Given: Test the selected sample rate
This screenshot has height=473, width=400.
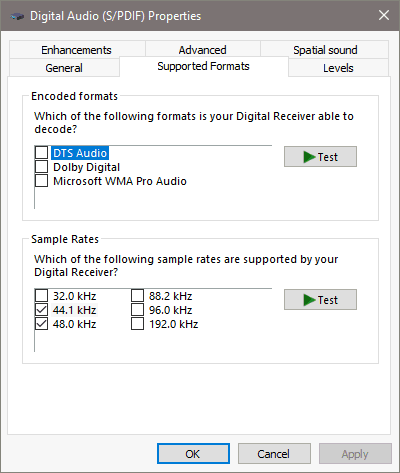Looking at the screenshot, I should 320,299.
